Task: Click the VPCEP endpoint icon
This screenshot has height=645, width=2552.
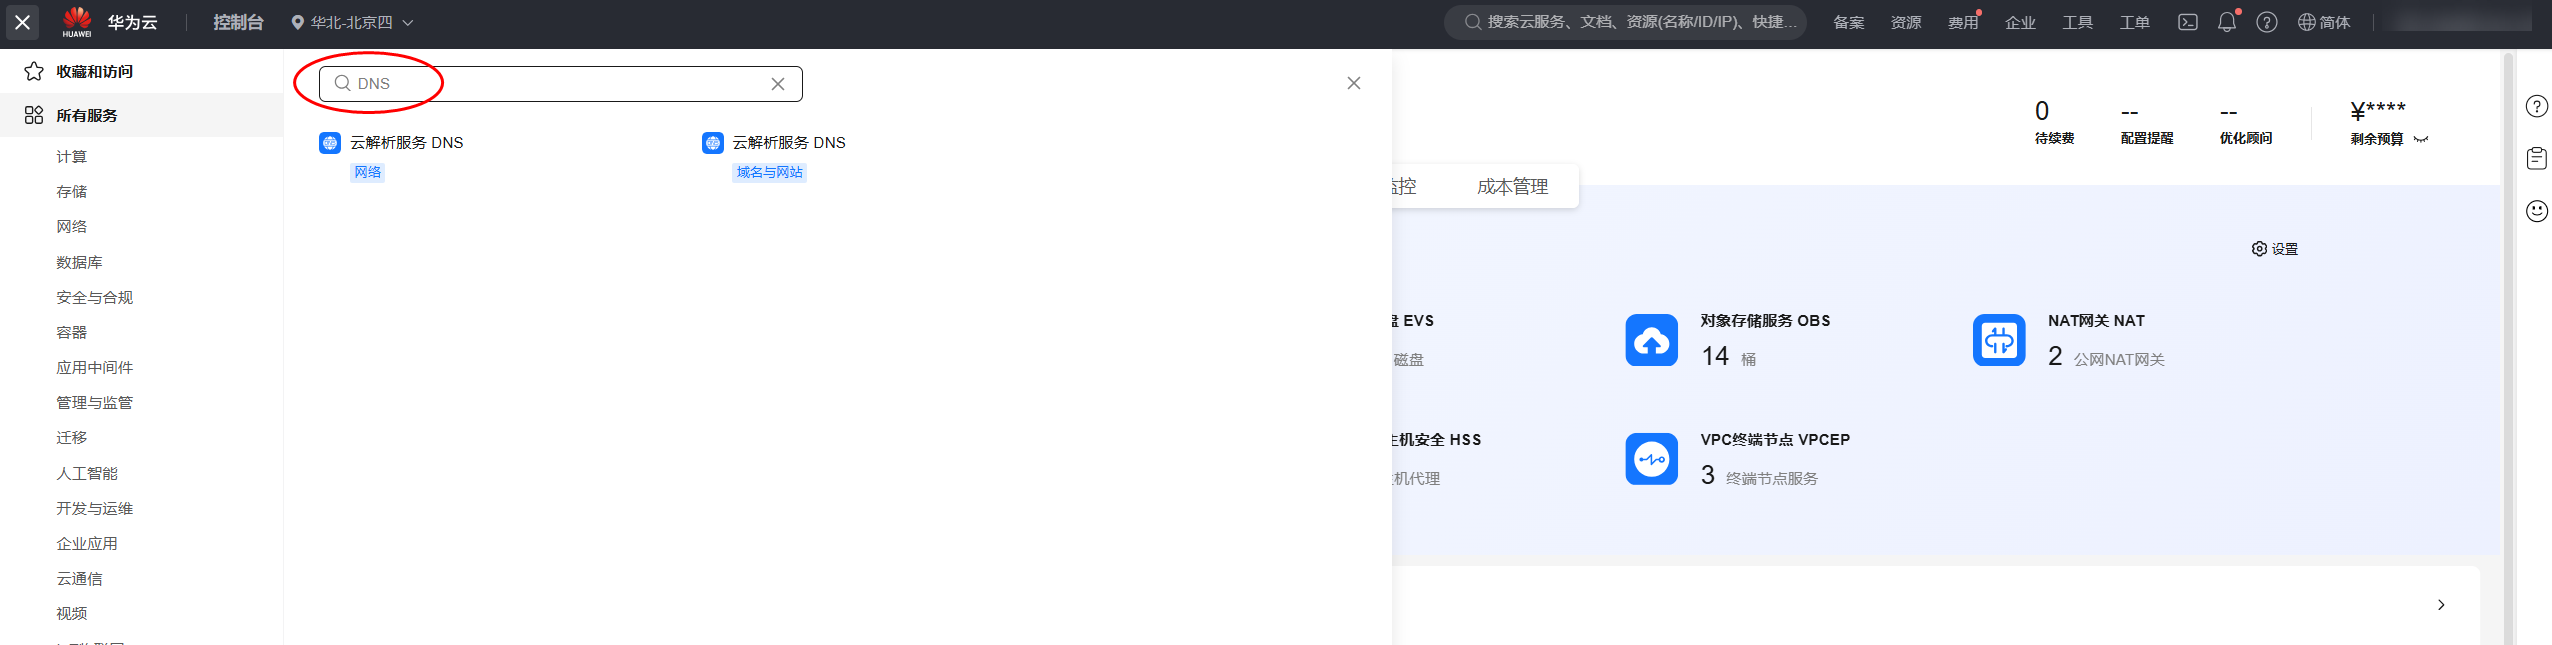Action: tap(1652, 459)
